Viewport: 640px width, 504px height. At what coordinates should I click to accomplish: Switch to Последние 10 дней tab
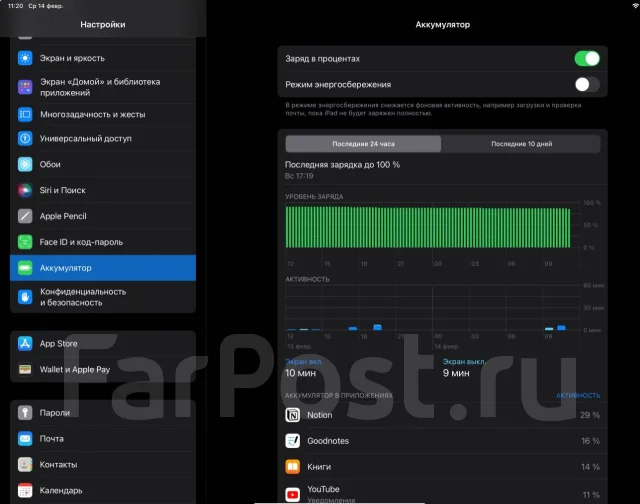[x=521, y=144]
